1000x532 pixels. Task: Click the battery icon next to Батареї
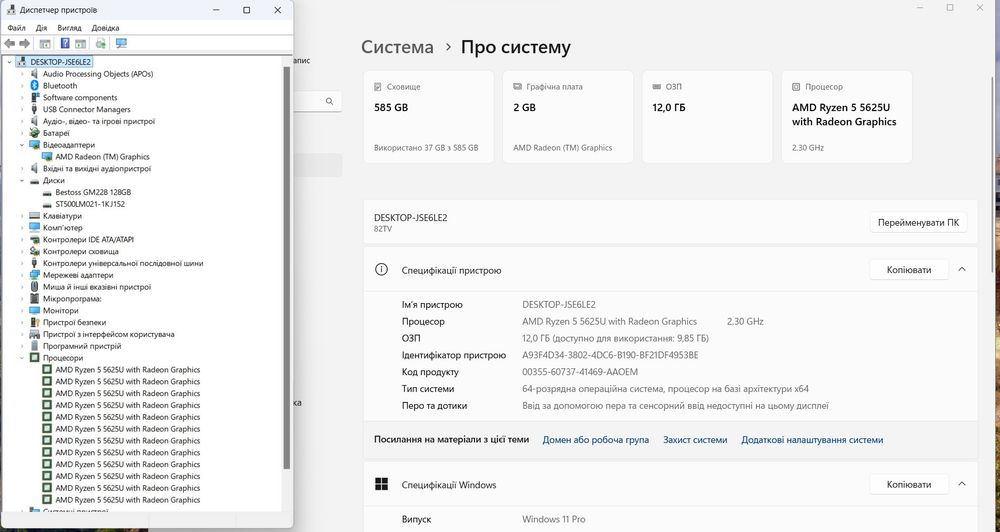pos(34,133)
